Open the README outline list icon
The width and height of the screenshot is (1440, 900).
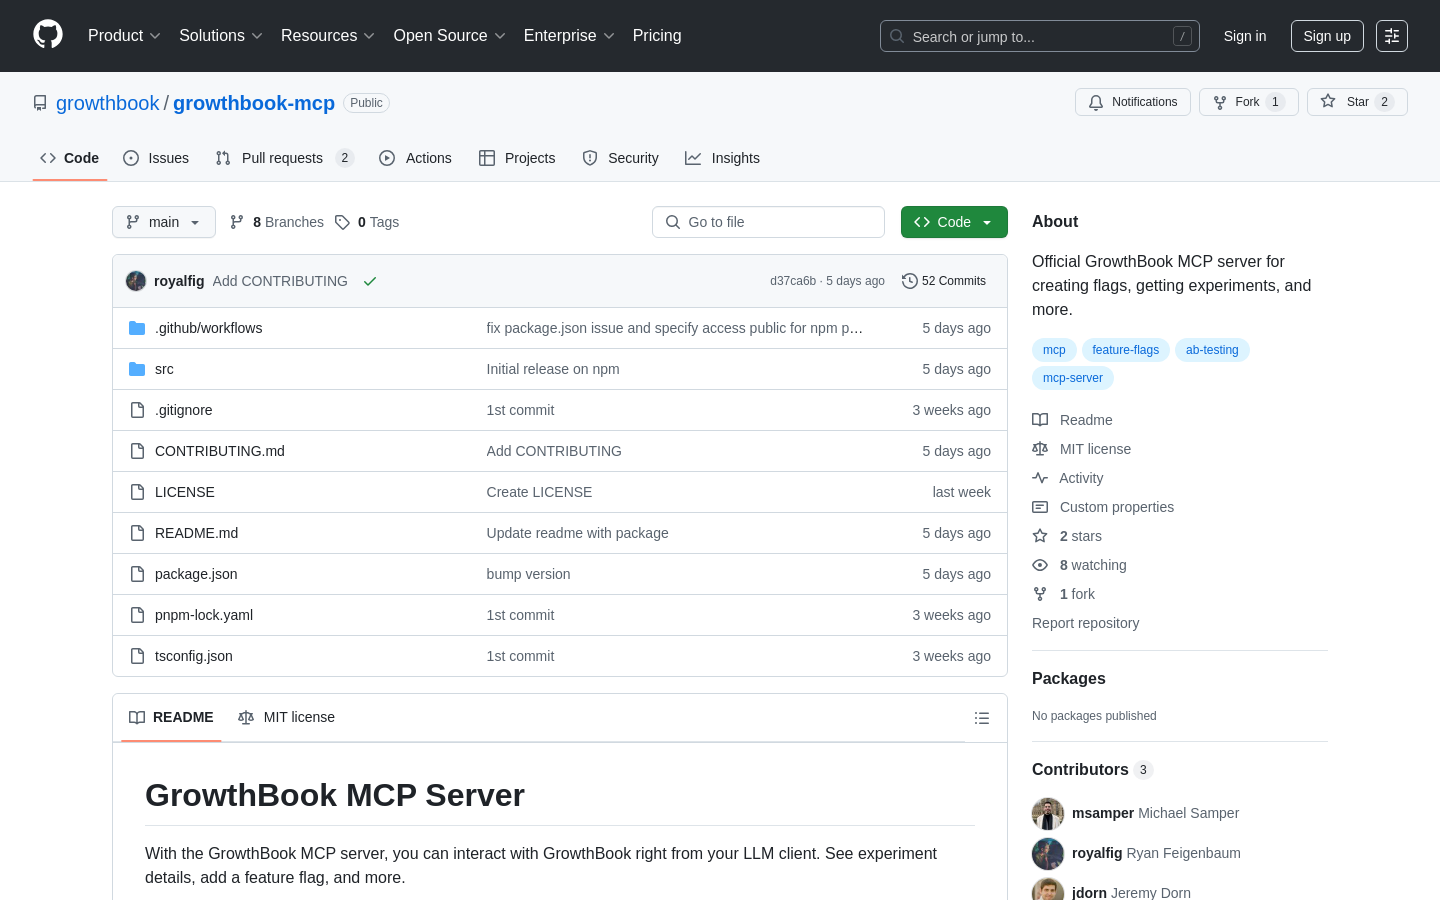982,718
